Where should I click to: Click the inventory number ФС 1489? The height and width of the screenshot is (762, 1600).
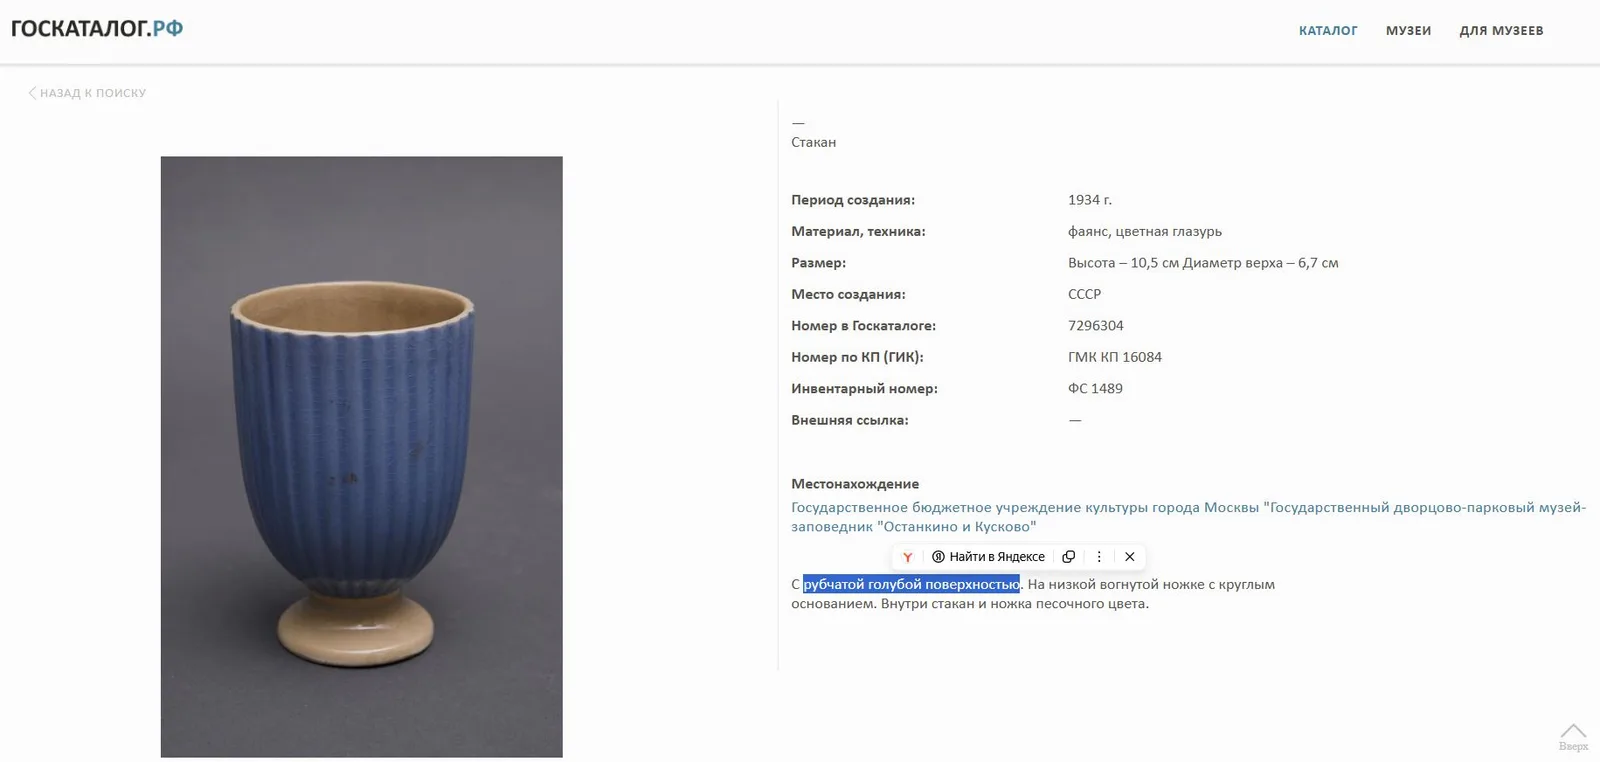click(x=1095, y=389)
